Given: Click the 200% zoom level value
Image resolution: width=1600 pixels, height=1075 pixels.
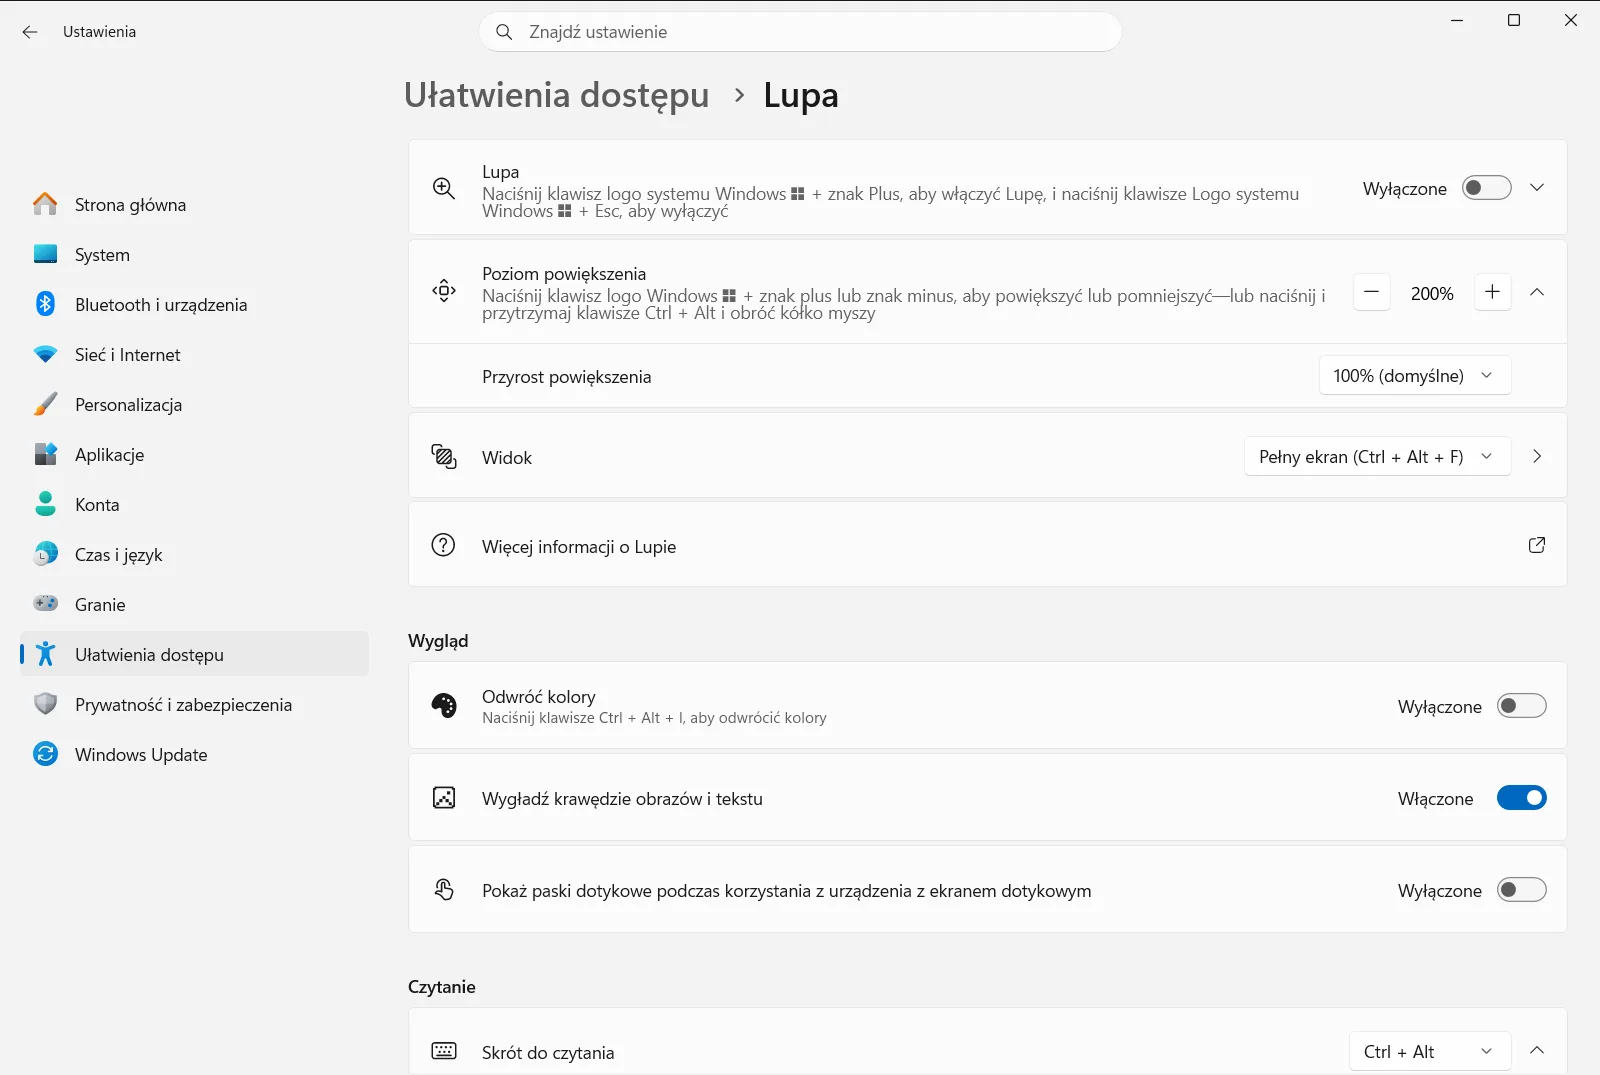Looking at the screenshot, I should coord(1432,293).
